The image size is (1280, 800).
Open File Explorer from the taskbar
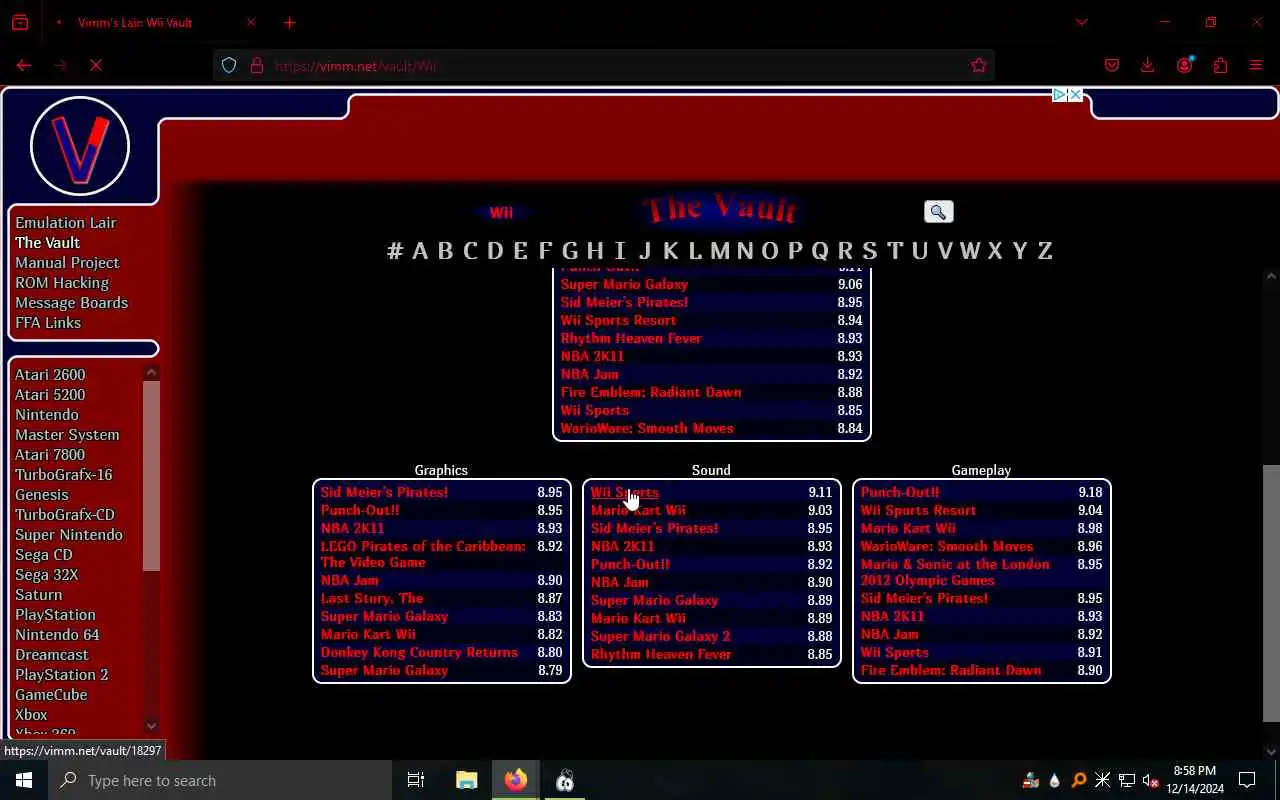click(x=467, y=780)
